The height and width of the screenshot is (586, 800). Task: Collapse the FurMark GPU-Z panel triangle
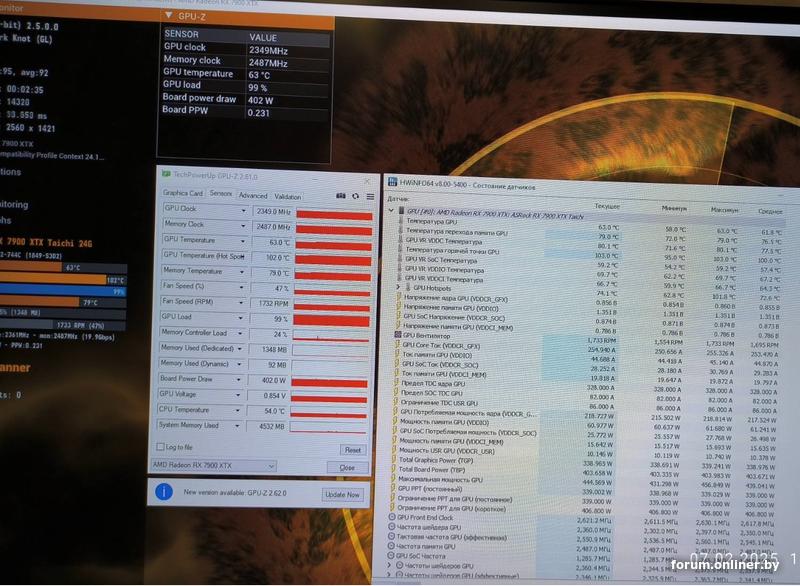pos(169,16)
